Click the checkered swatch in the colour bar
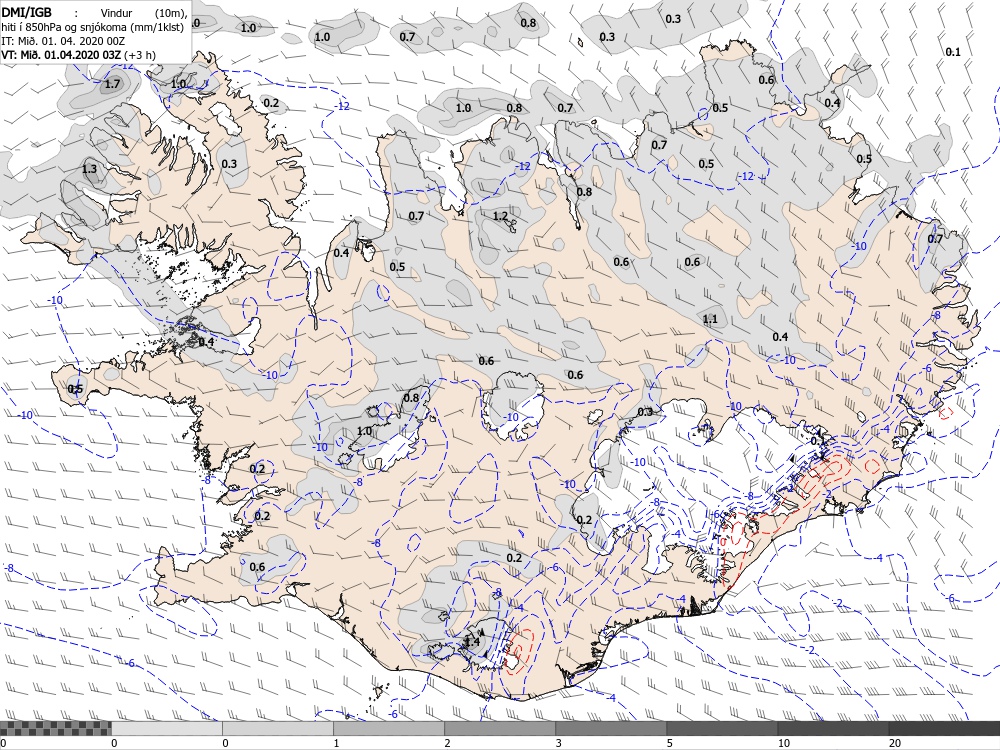The height and width of the screenshot is (750, 1000). [55, 728]
